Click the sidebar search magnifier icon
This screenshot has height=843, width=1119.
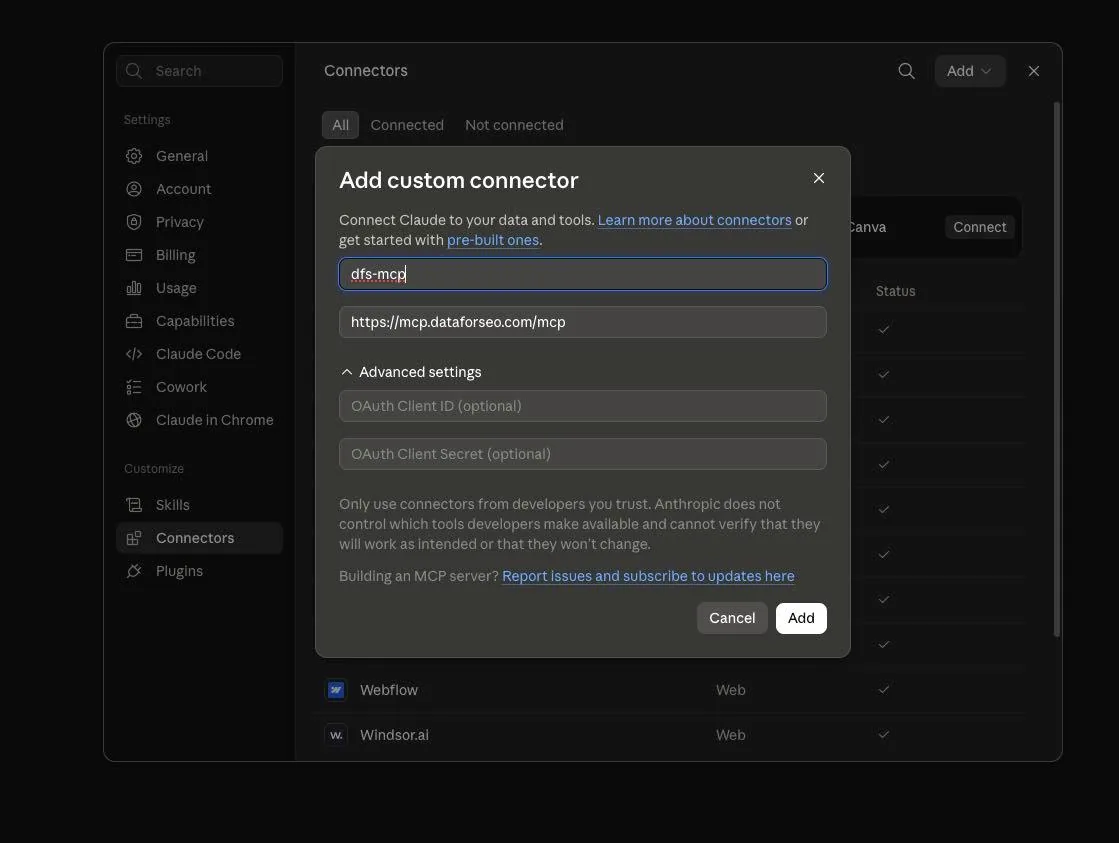(x=133, y=71)
